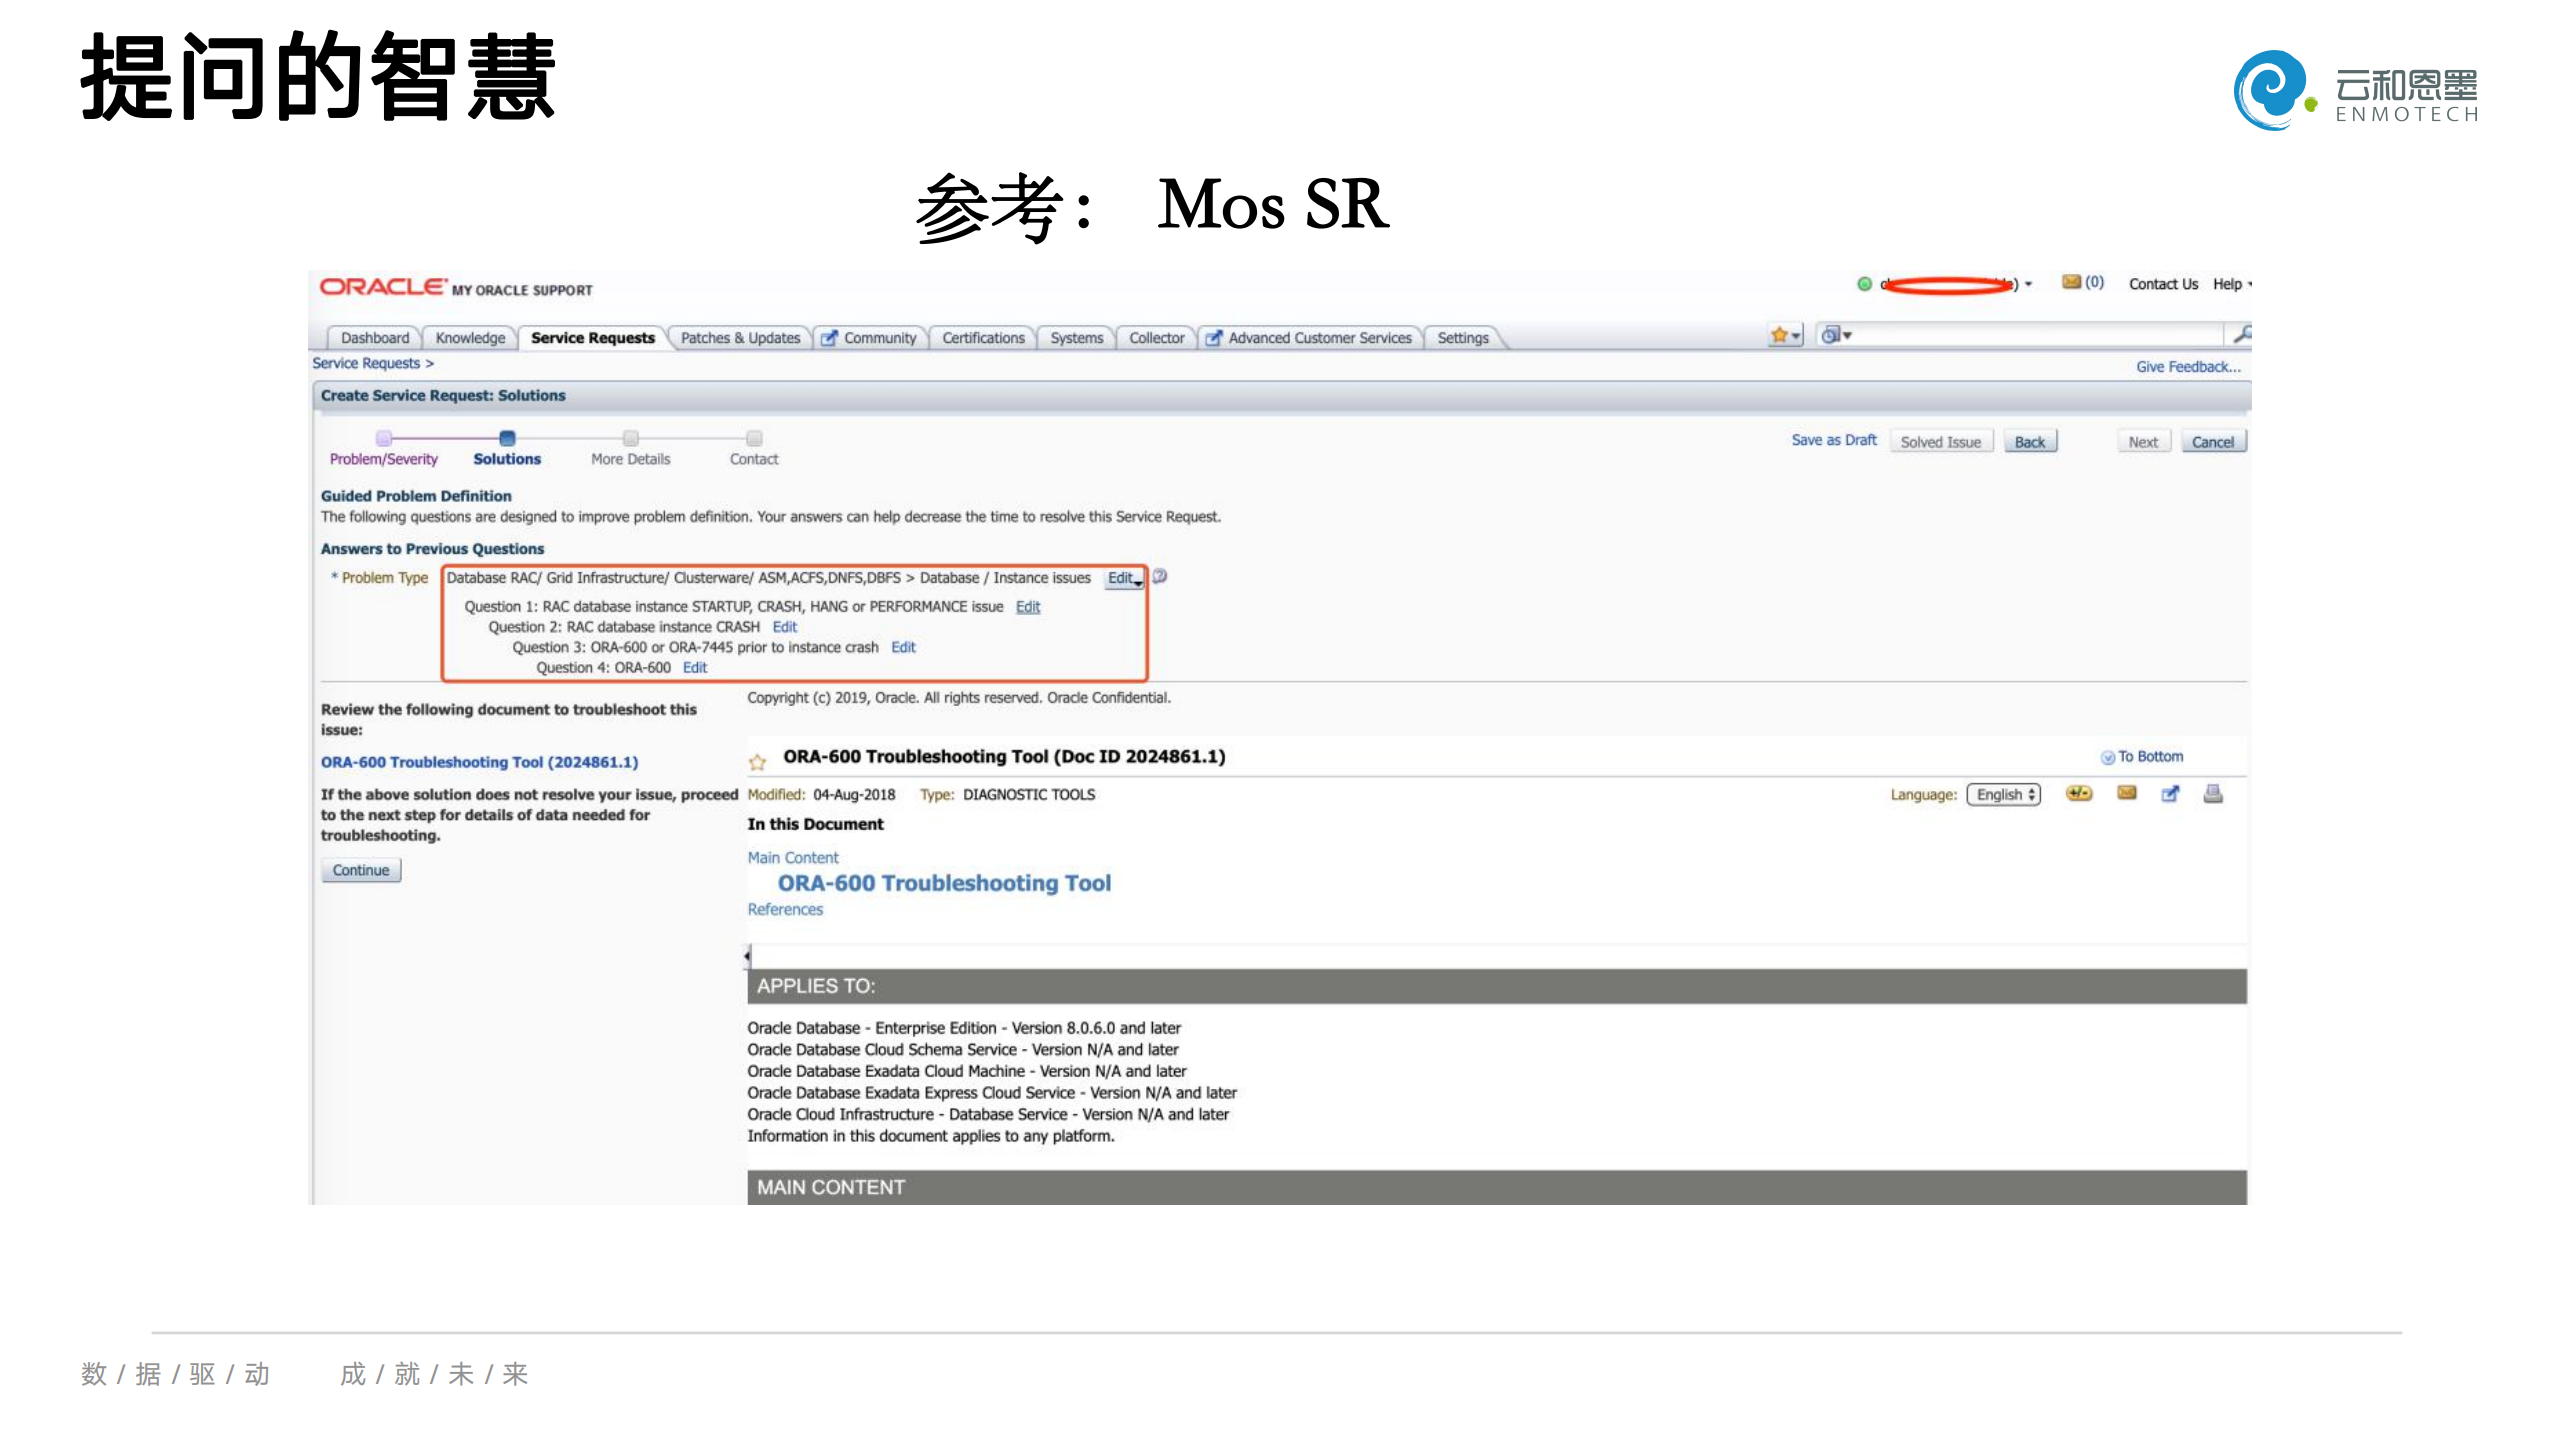Open the document in a new window
This screenshot has height=1440, width=2560.
[2170, 795]
